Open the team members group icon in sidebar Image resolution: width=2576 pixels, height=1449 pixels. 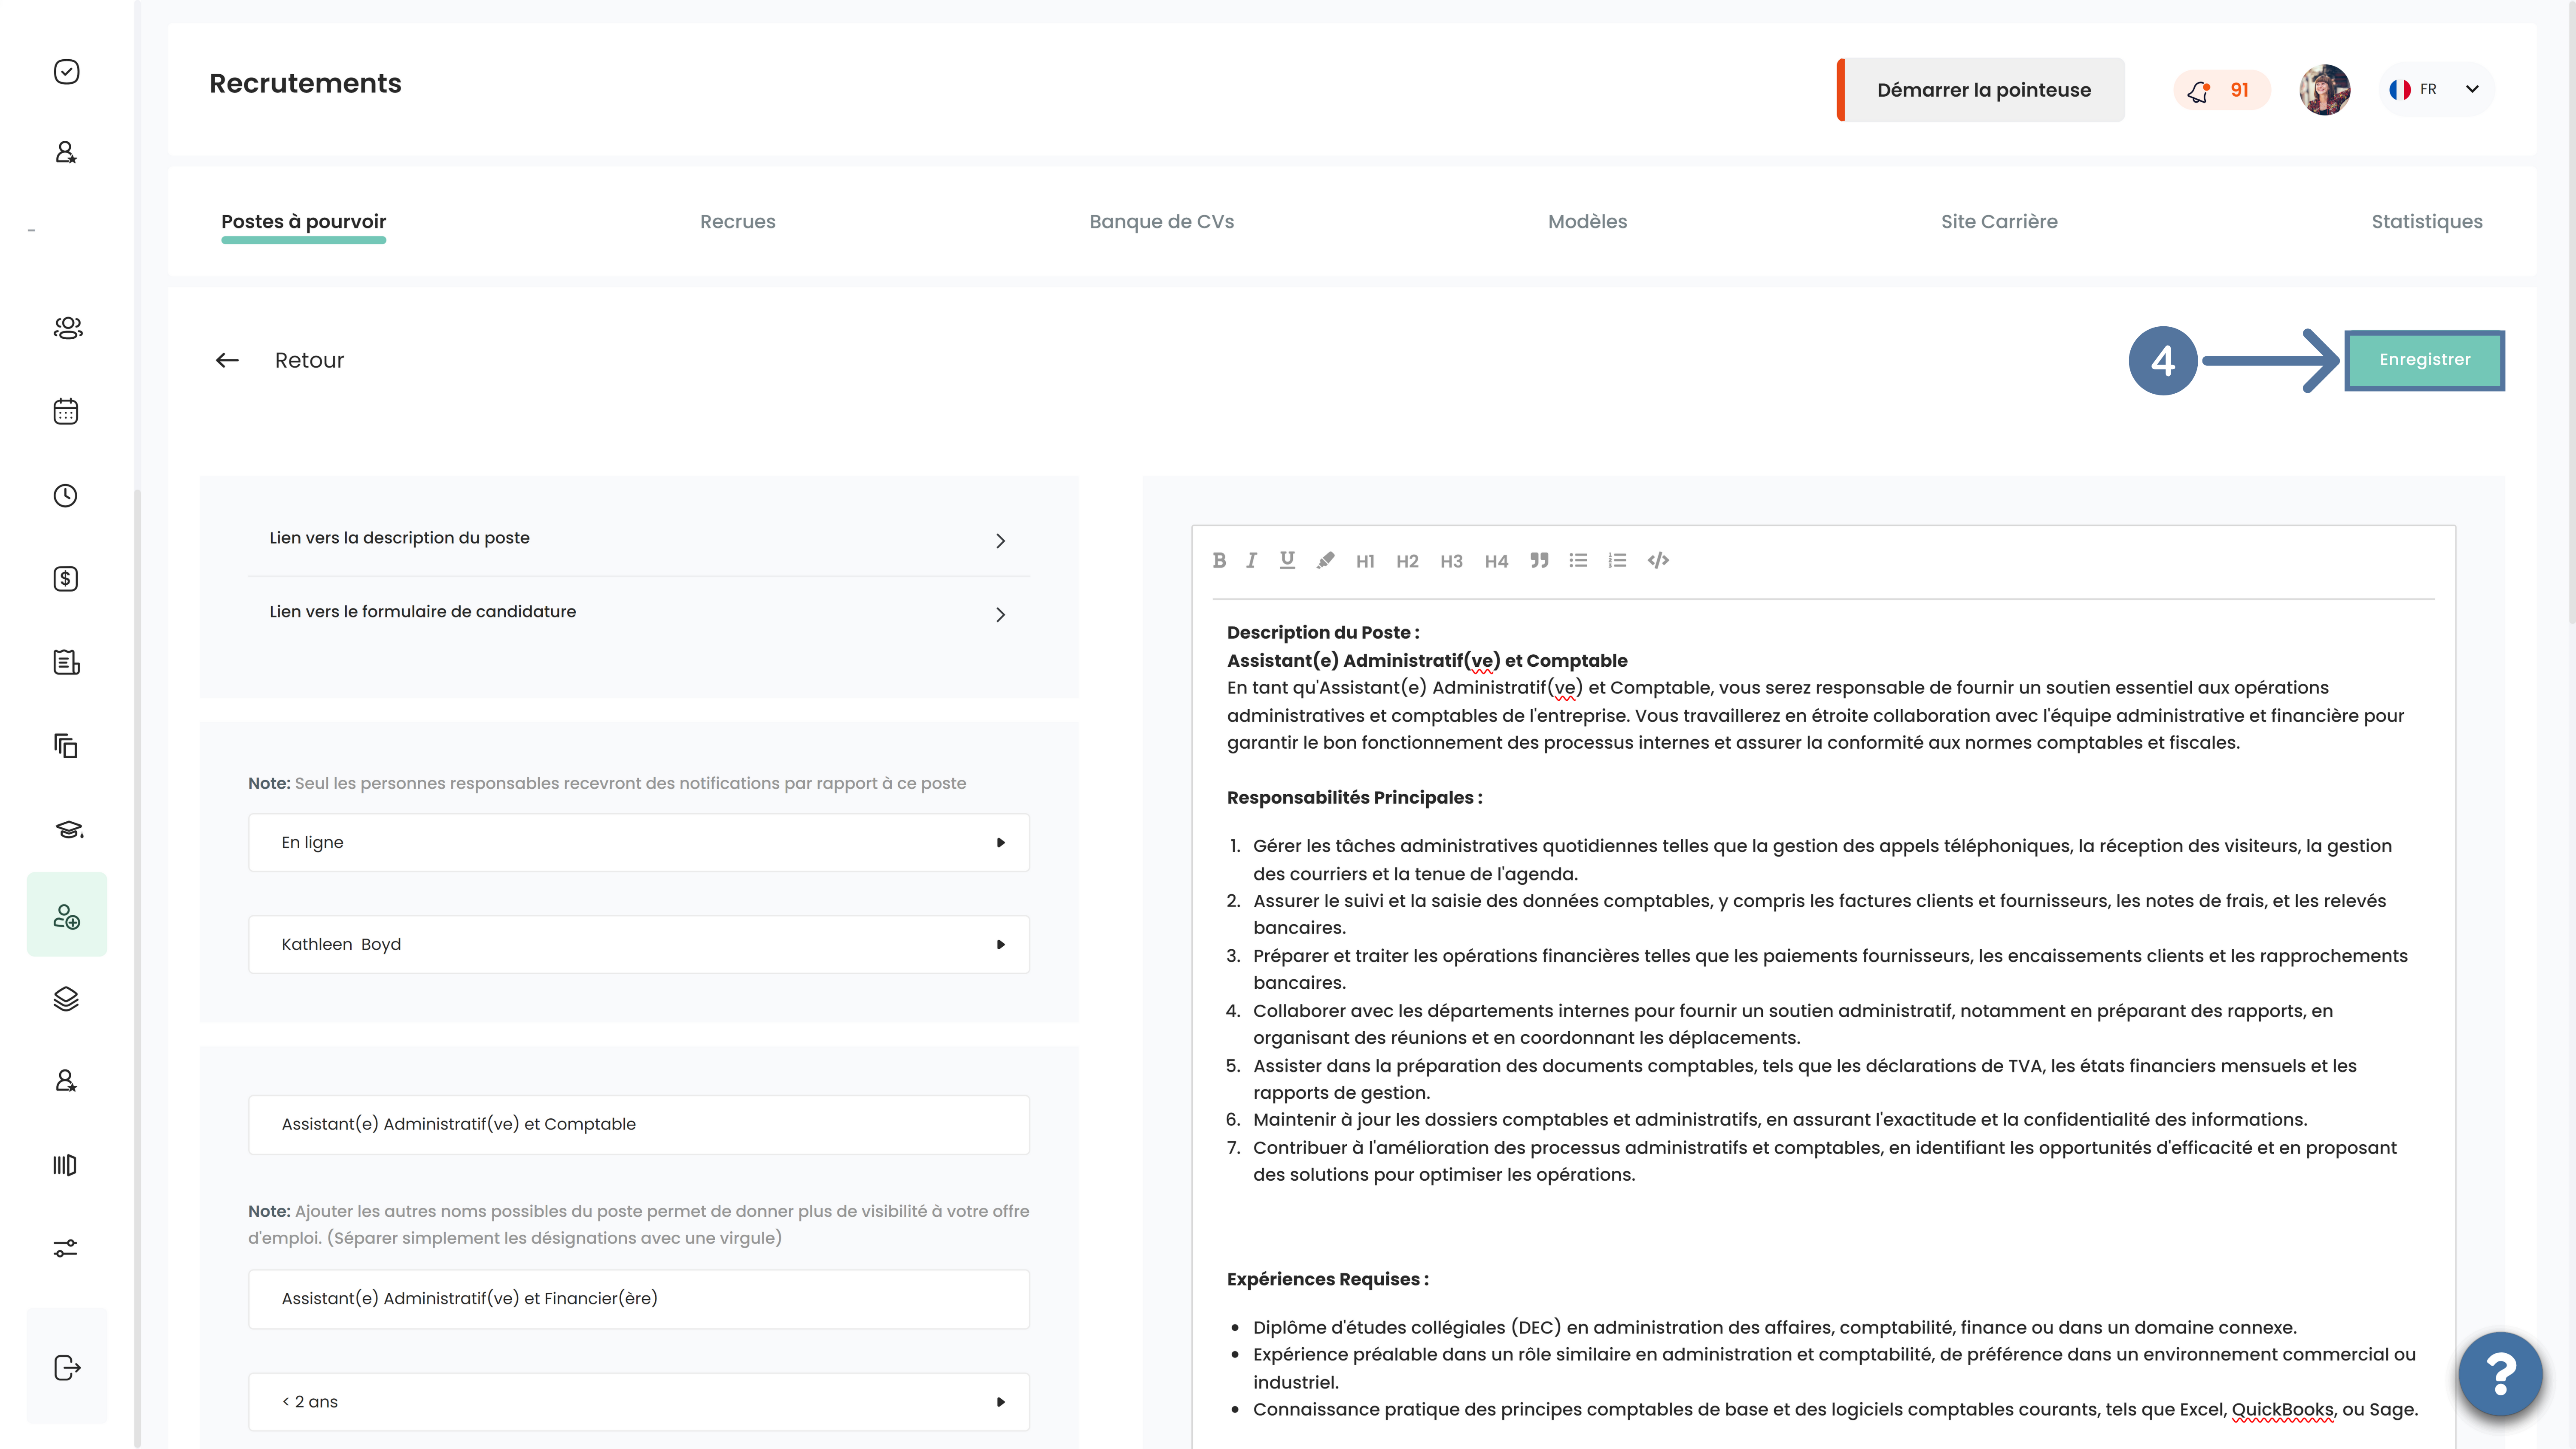click(67, 328)
